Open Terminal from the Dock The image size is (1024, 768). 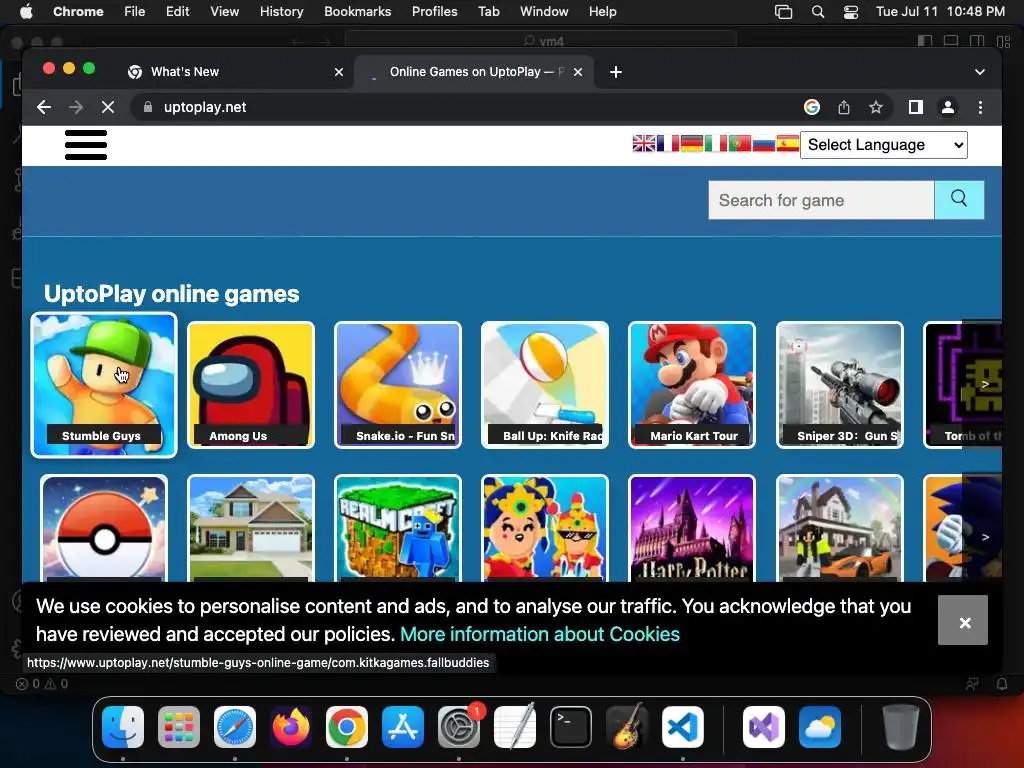pyautogui.click(x=571, y=727)
